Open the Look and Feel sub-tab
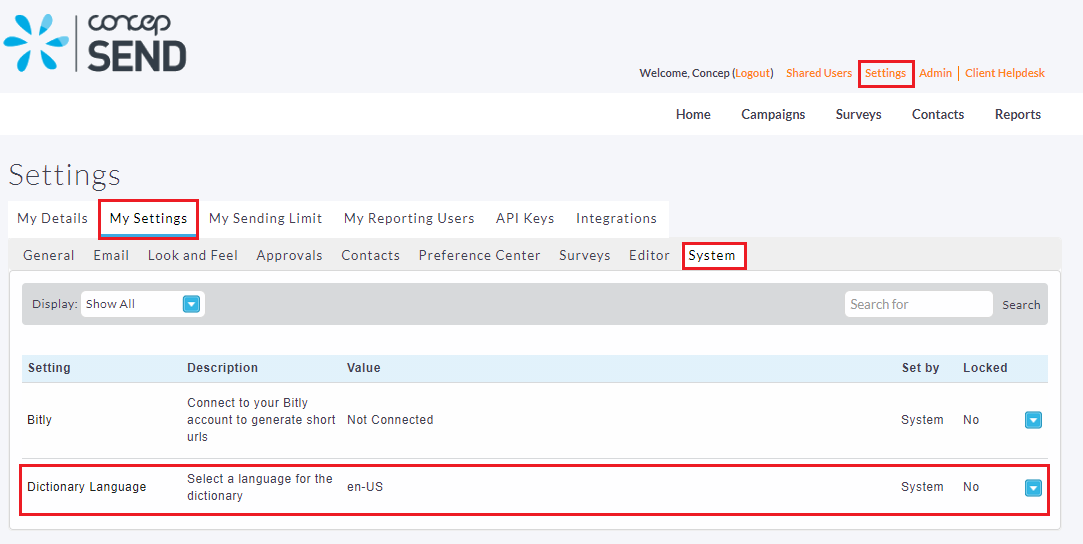 tap(193, 255)
